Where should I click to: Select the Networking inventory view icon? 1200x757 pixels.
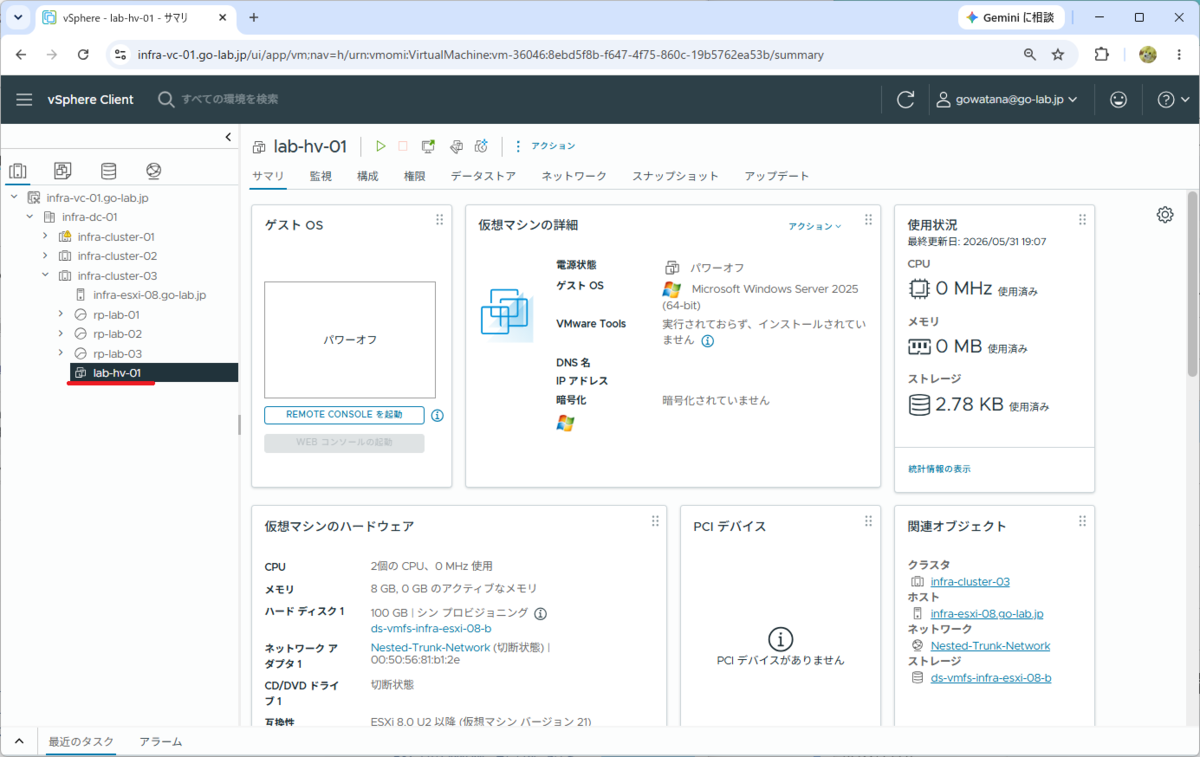(x=153, y=171)
